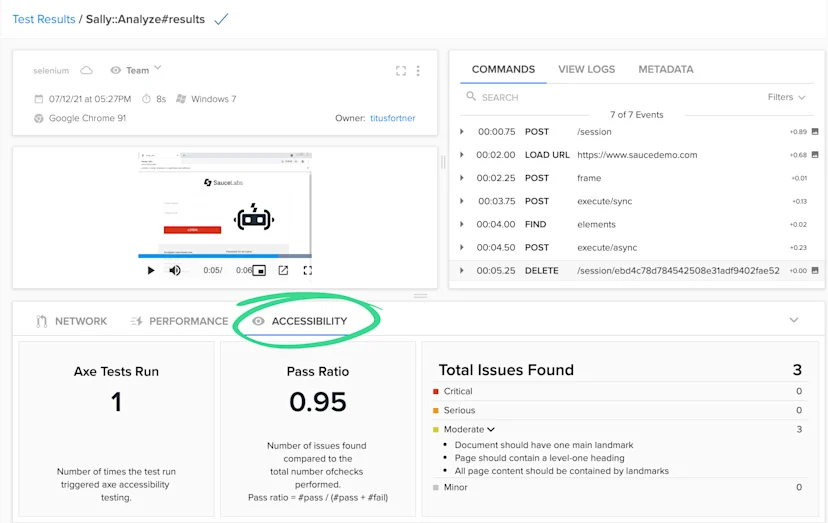
Task: Click the video progress bar
Action: (x=225, y=256)
